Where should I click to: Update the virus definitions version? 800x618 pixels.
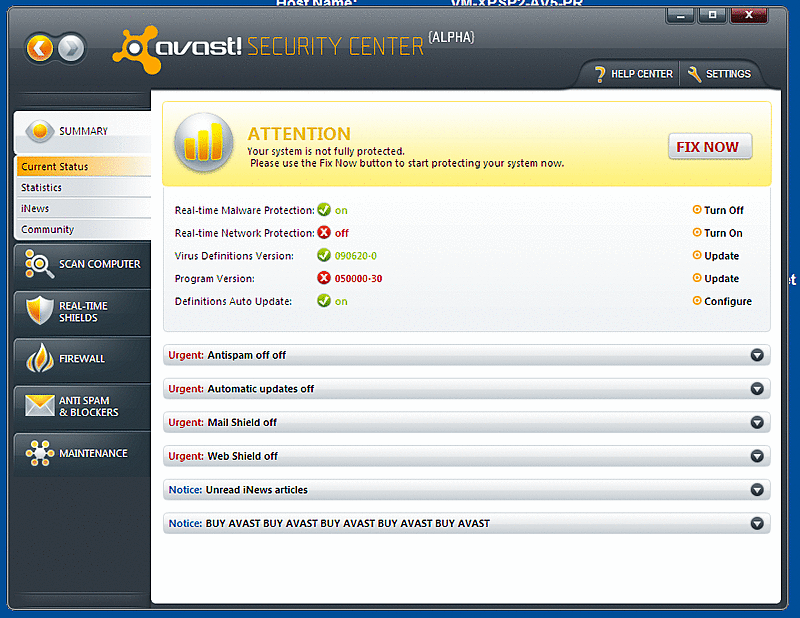(x=721, y=256)
